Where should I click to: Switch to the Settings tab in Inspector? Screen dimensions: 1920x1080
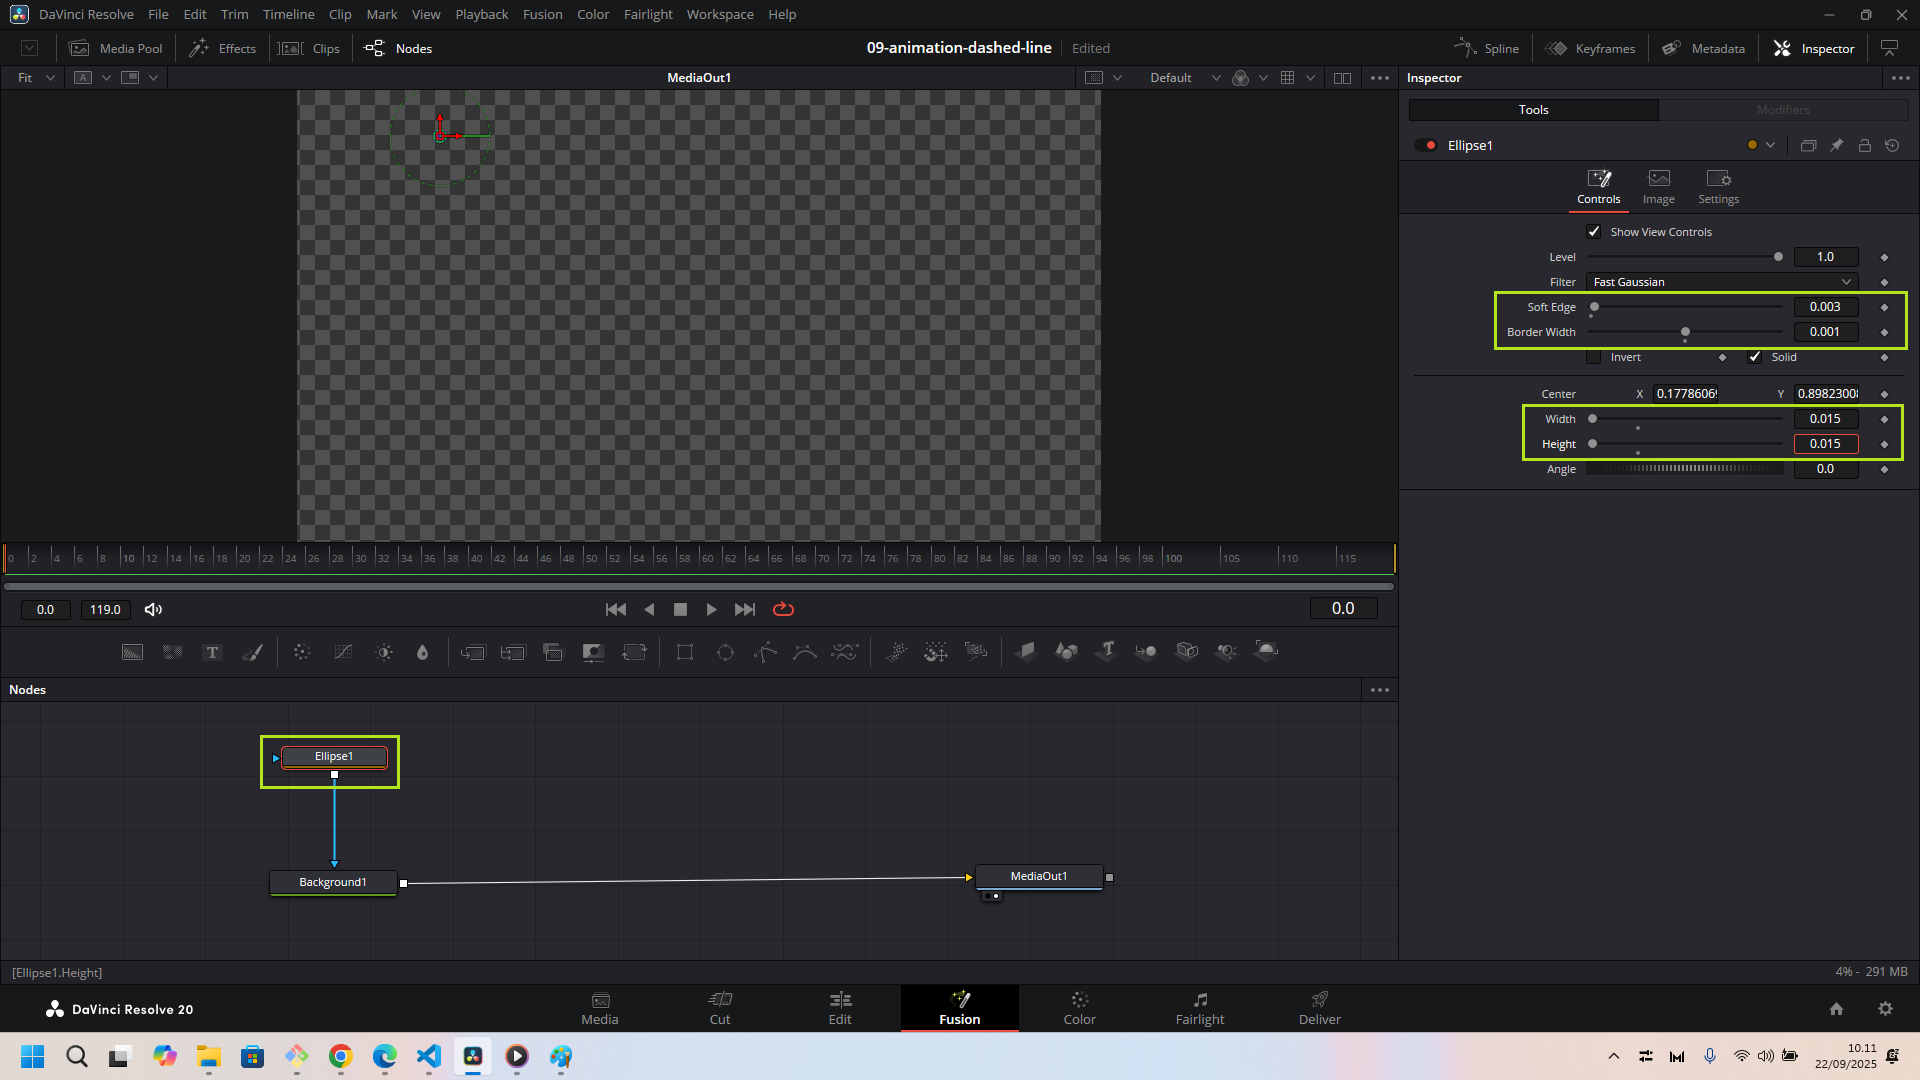pos(1718,186)
